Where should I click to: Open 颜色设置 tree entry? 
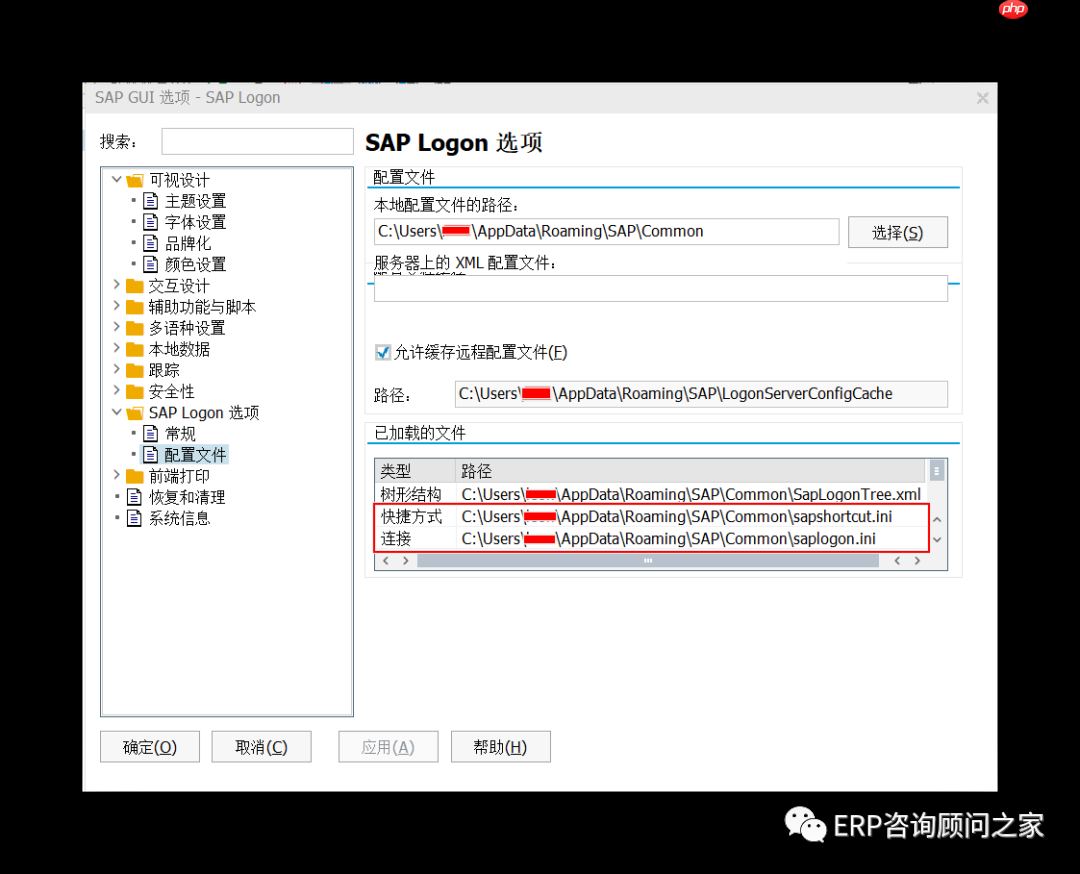(195, 264)
